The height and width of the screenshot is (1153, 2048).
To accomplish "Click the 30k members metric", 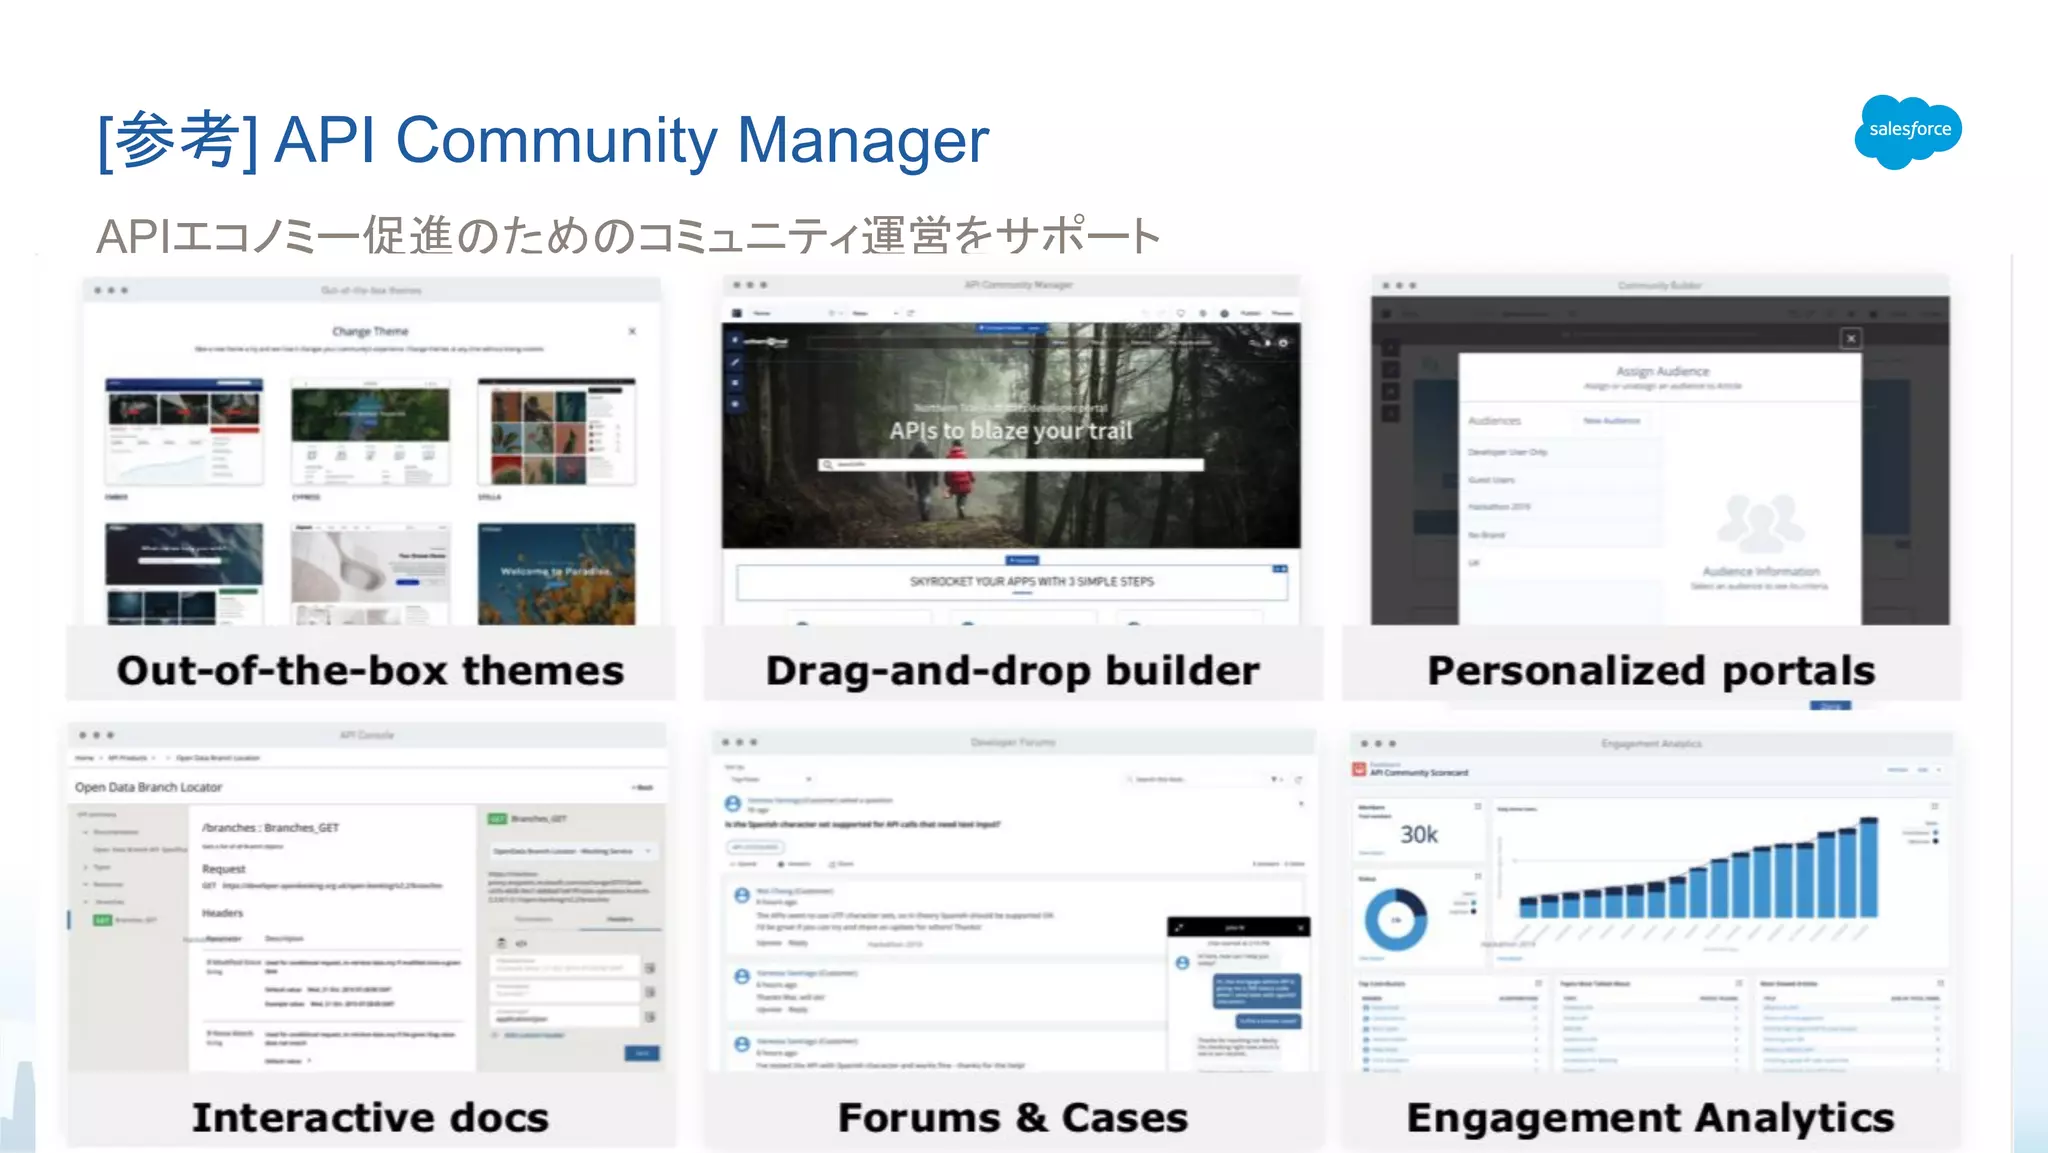I will click(x=1418, y=835).
